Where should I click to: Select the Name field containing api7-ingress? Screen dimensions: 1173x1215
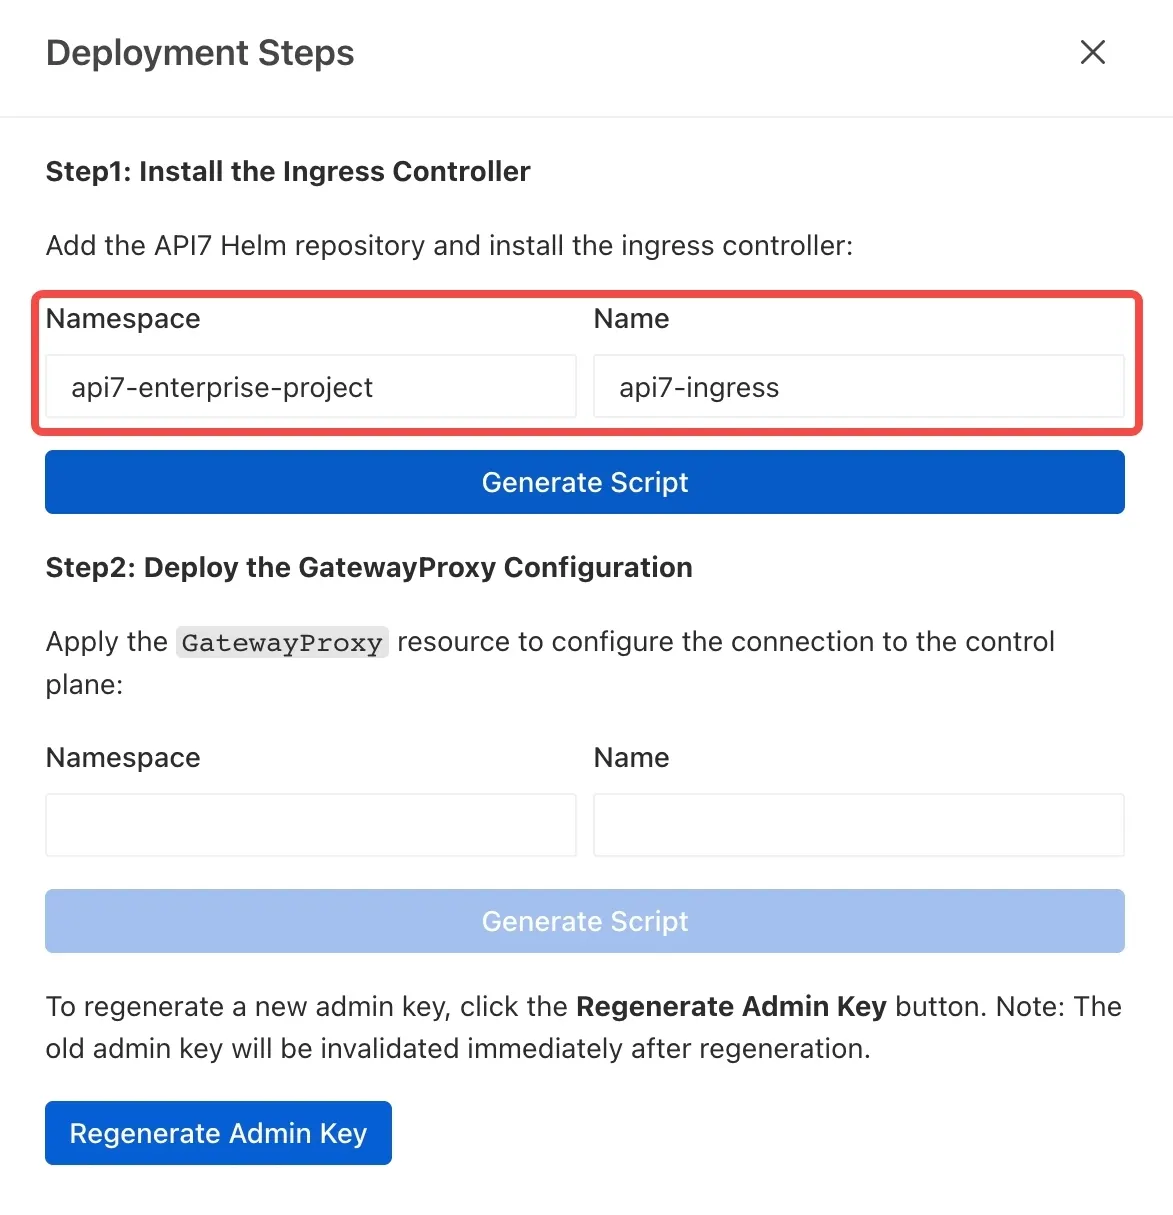click(x=858, y=387)
